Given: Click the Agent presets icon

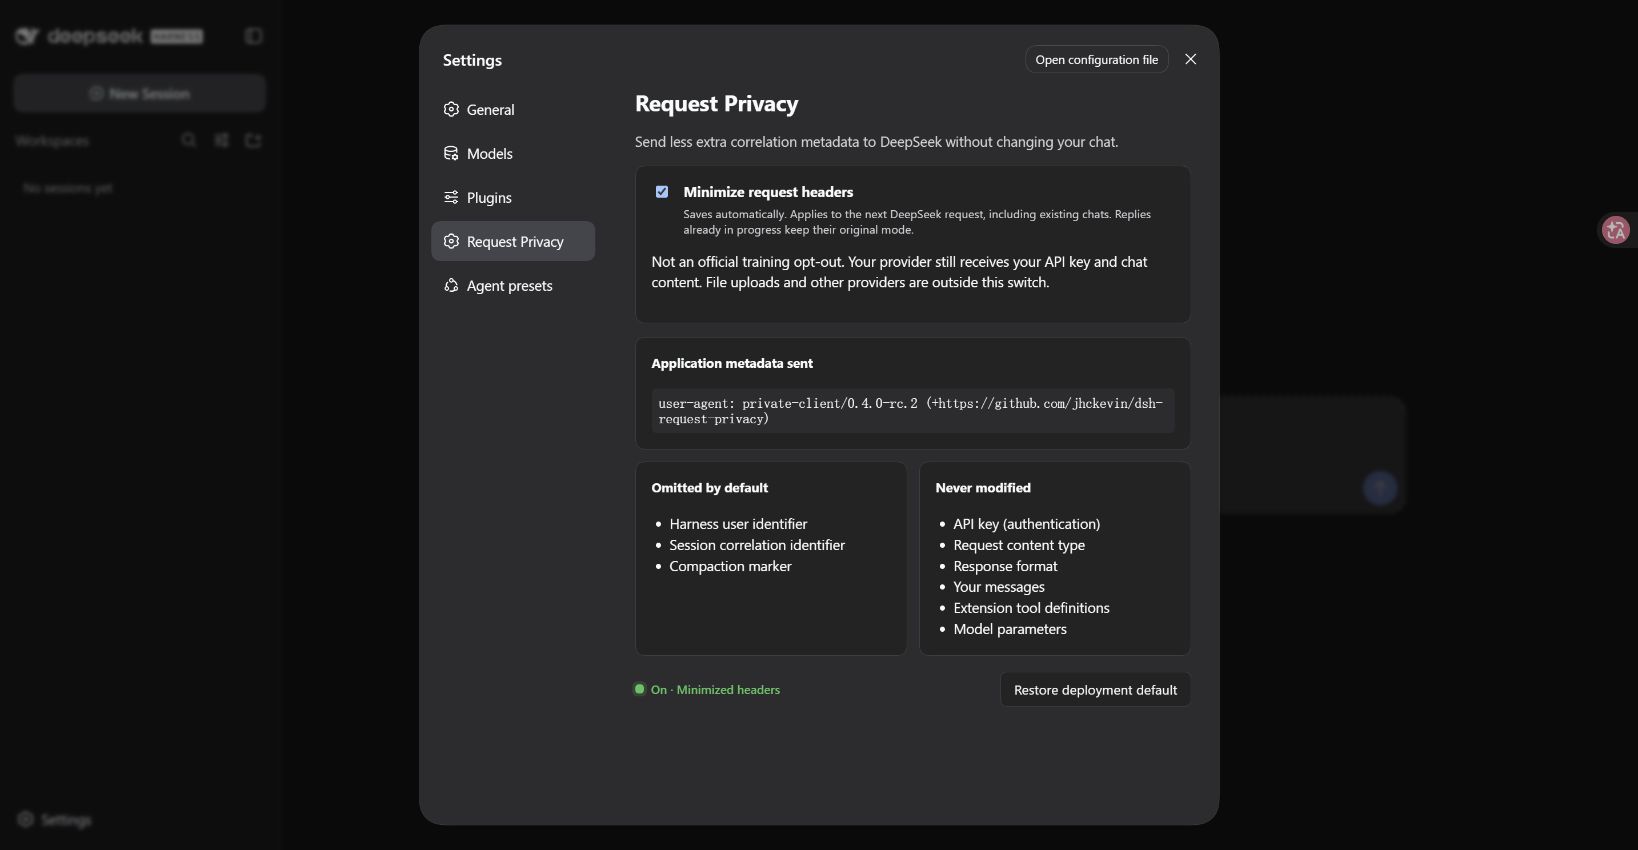Looking at the screenshot, I should tap(451, 286).
